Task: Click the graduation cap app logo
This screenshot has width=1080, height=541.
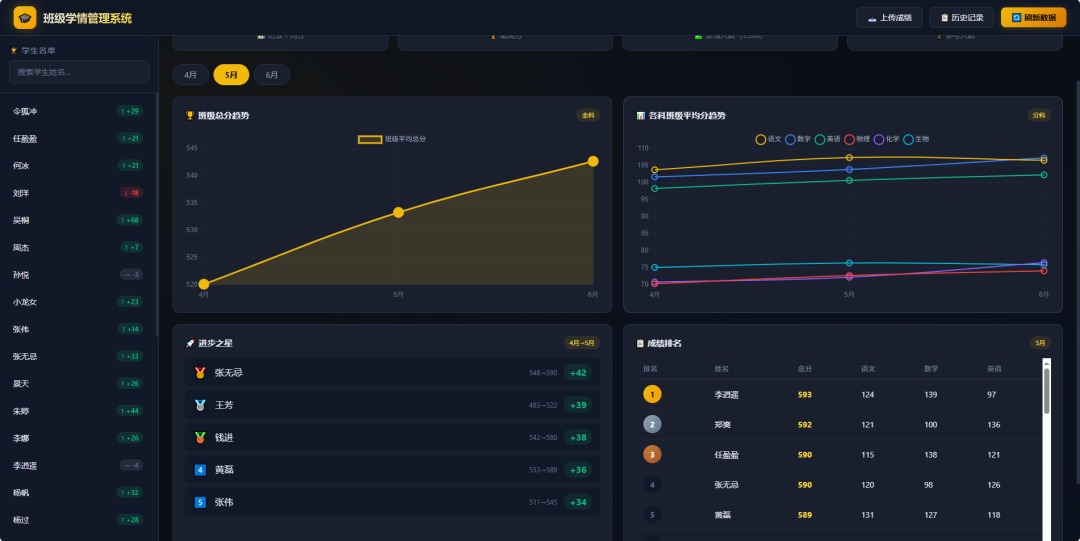Action: tap(25, 18)
